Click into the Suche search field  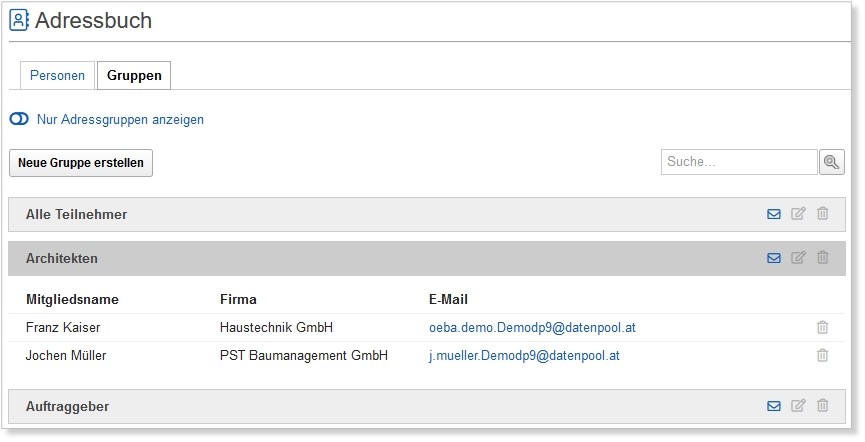tap(738, 162)
